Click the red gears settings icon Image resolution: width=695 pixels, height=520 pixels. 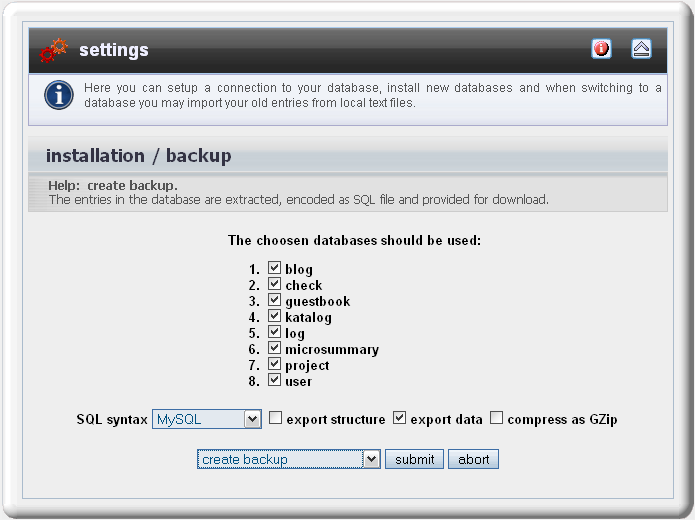pos(53,50)
